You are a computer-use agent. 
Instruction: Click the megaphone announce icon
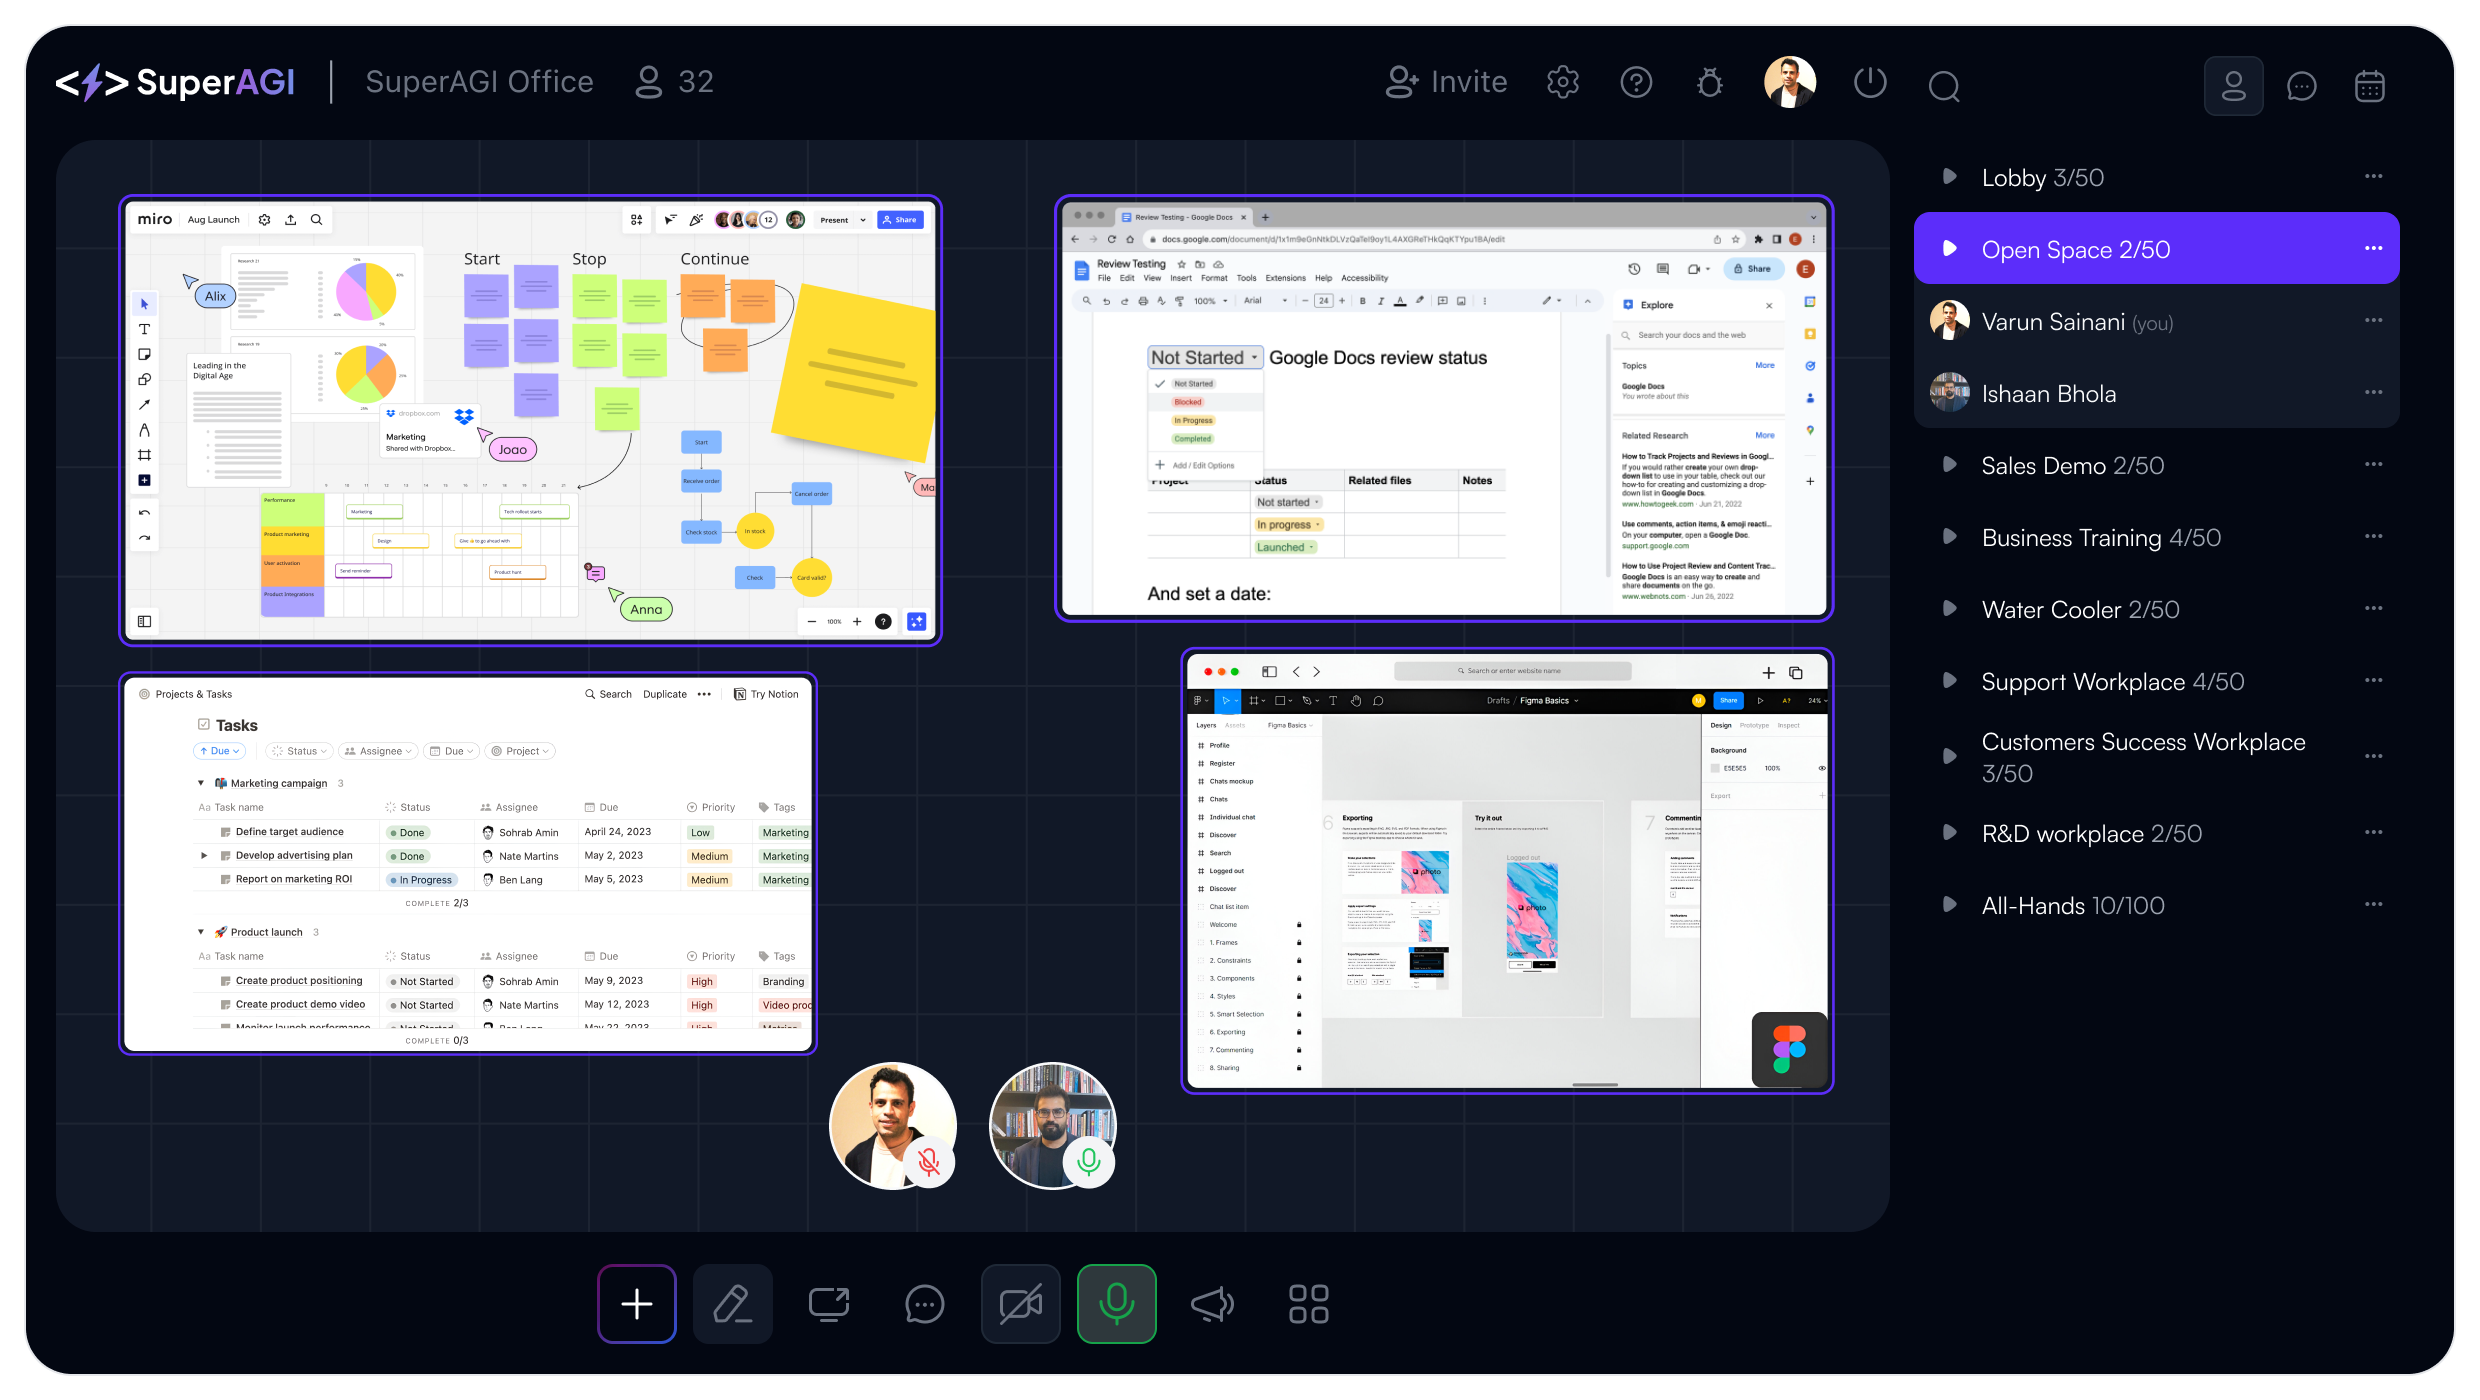1213,1304
